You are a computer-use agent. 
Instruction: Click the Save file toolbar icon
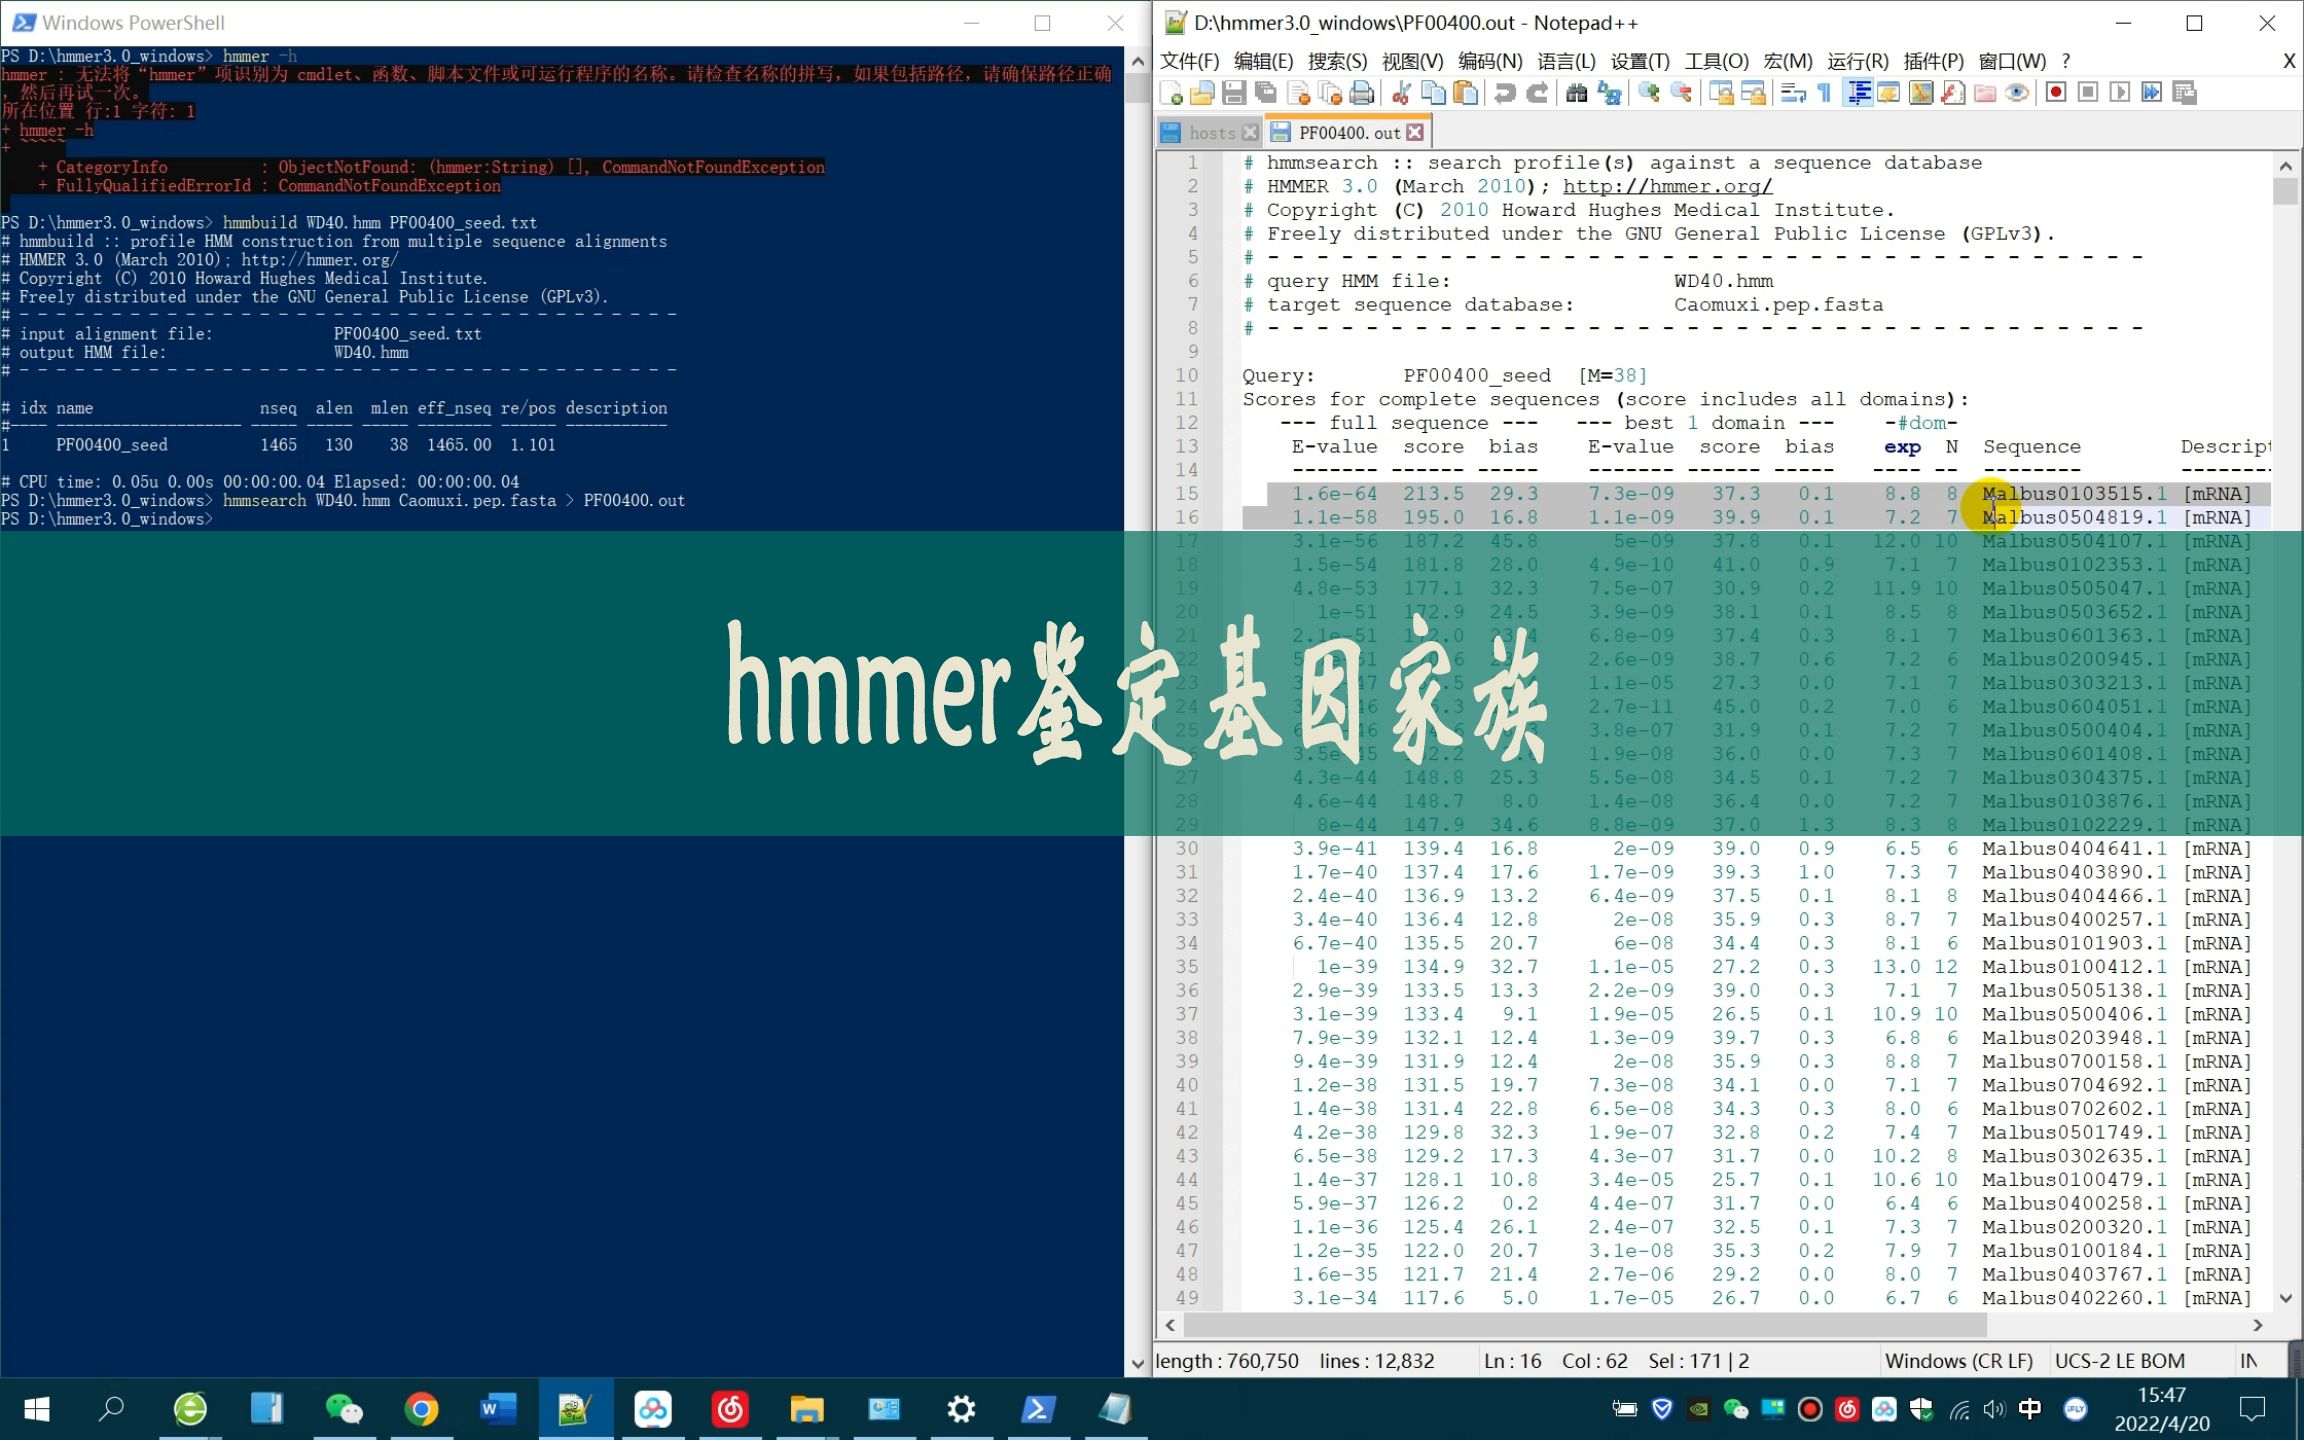[1234, 93]
